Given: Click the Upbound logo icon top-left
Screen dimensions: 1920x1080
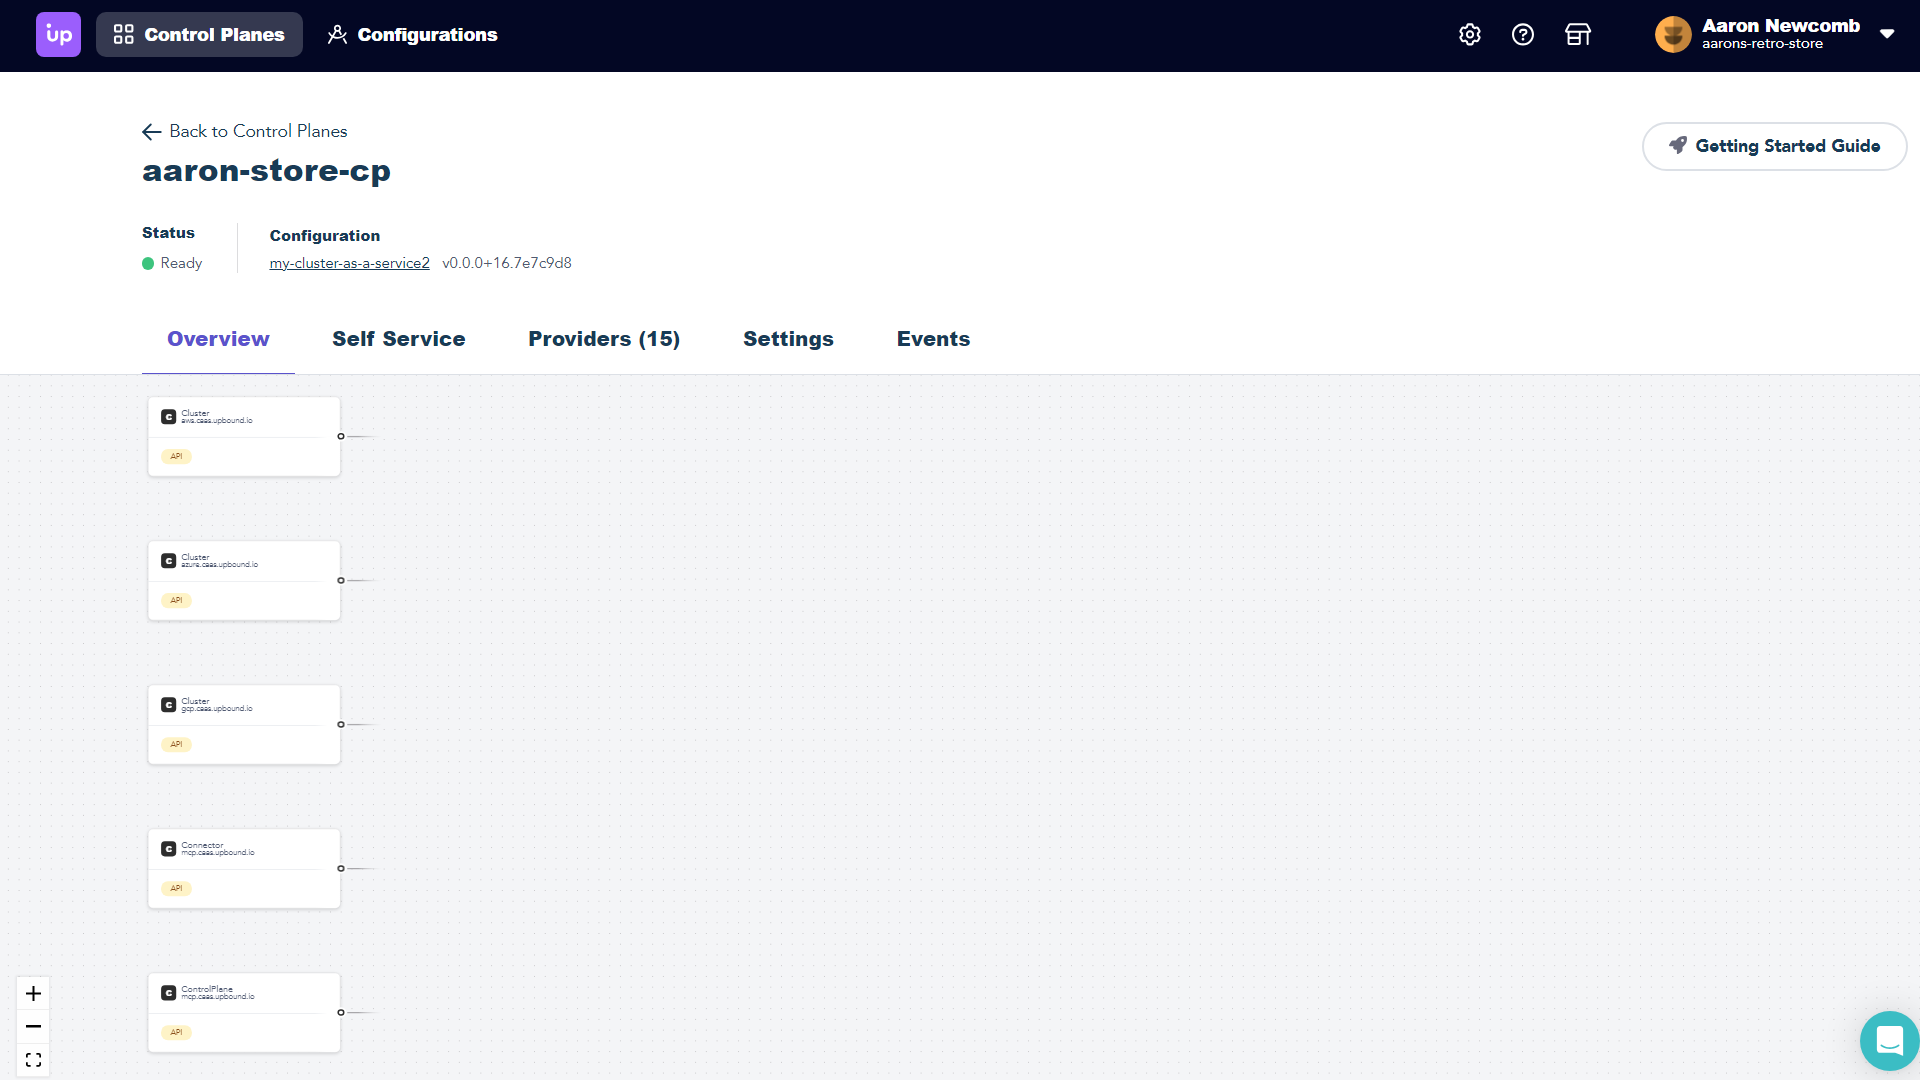Looking at the screenshot, I should tap(58, 34).
